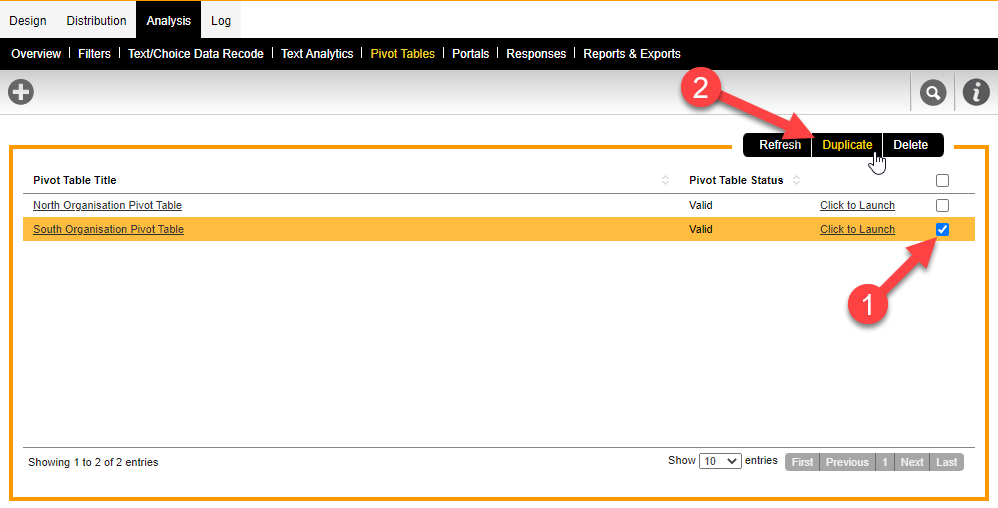Click Pivot Table Title column header
This screenshot has width=998, height=508.
(74, 180)
